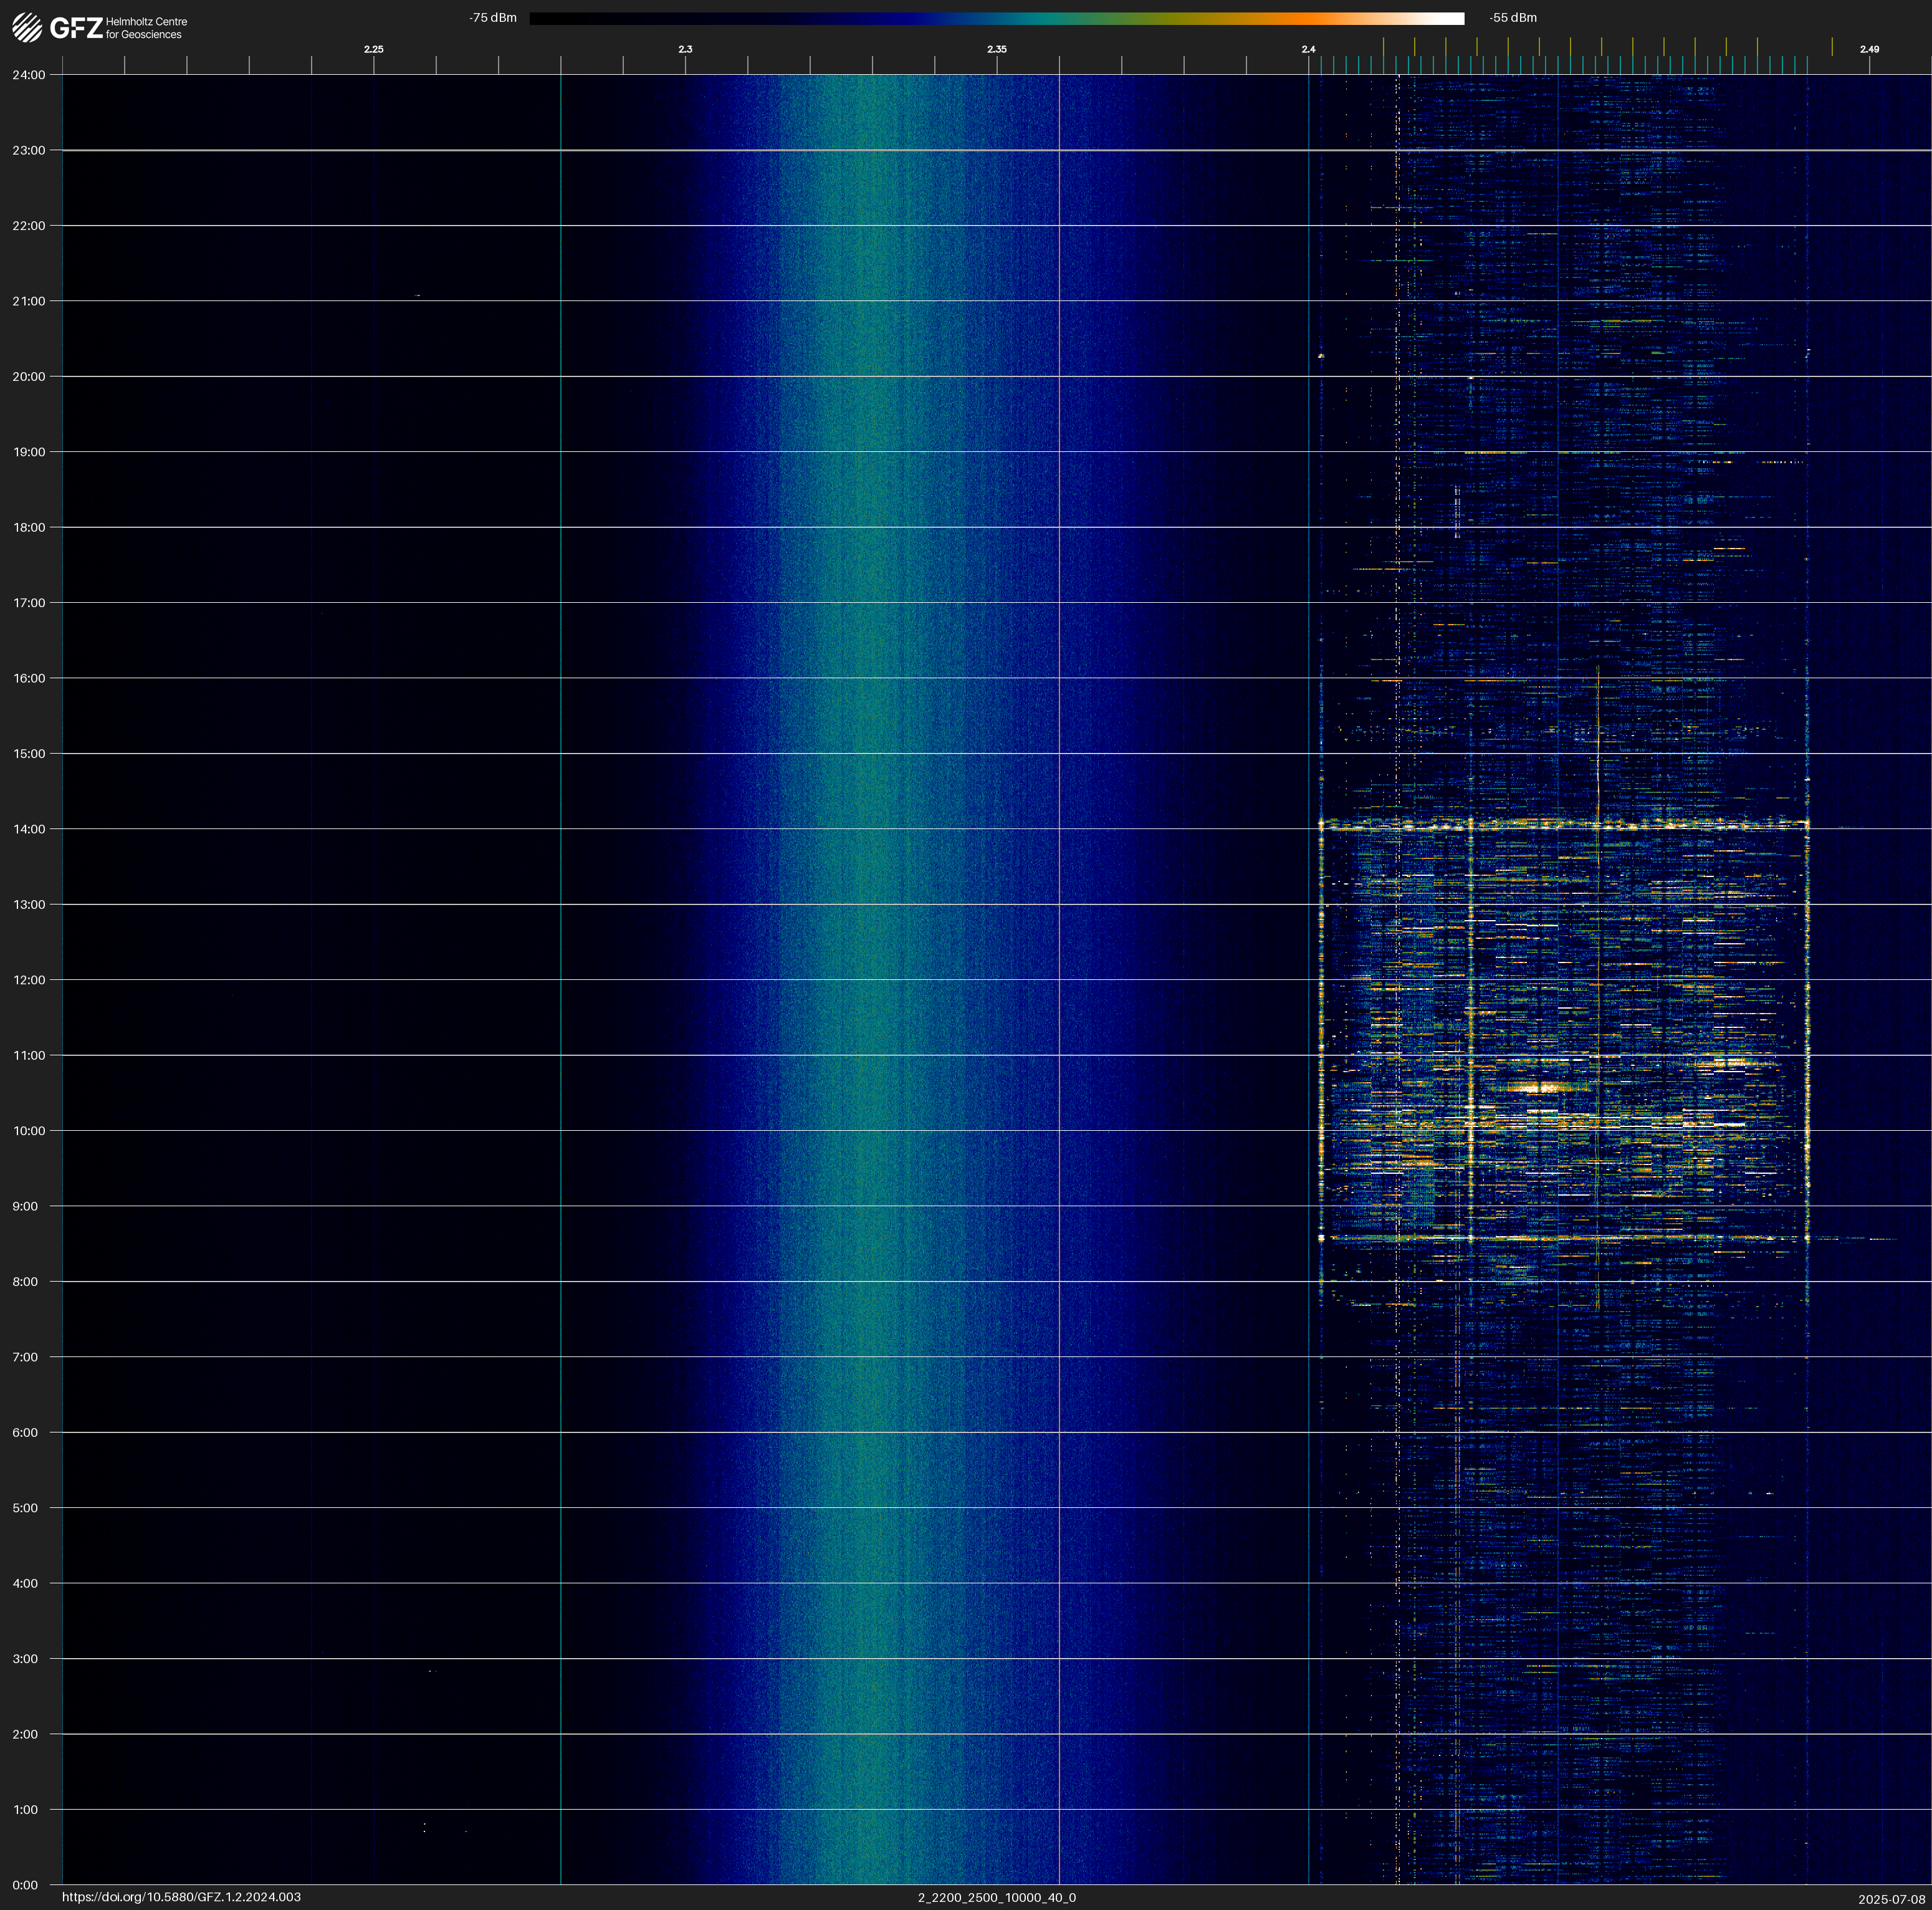Image resolution: width=1932 pixels, height=1910 pixels.
Task: Click the 2.4 frequency axis label
Action: (x=1308, y=49)
